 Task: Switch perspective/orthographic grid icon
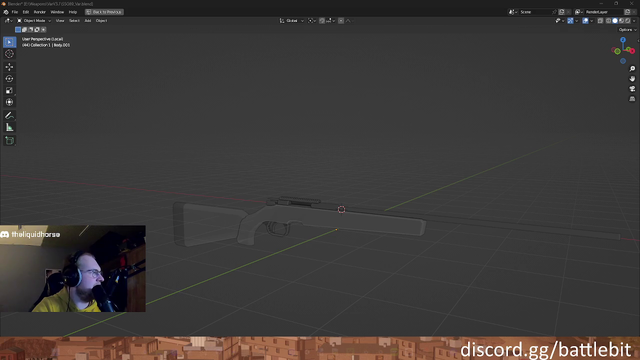(632, 99)
